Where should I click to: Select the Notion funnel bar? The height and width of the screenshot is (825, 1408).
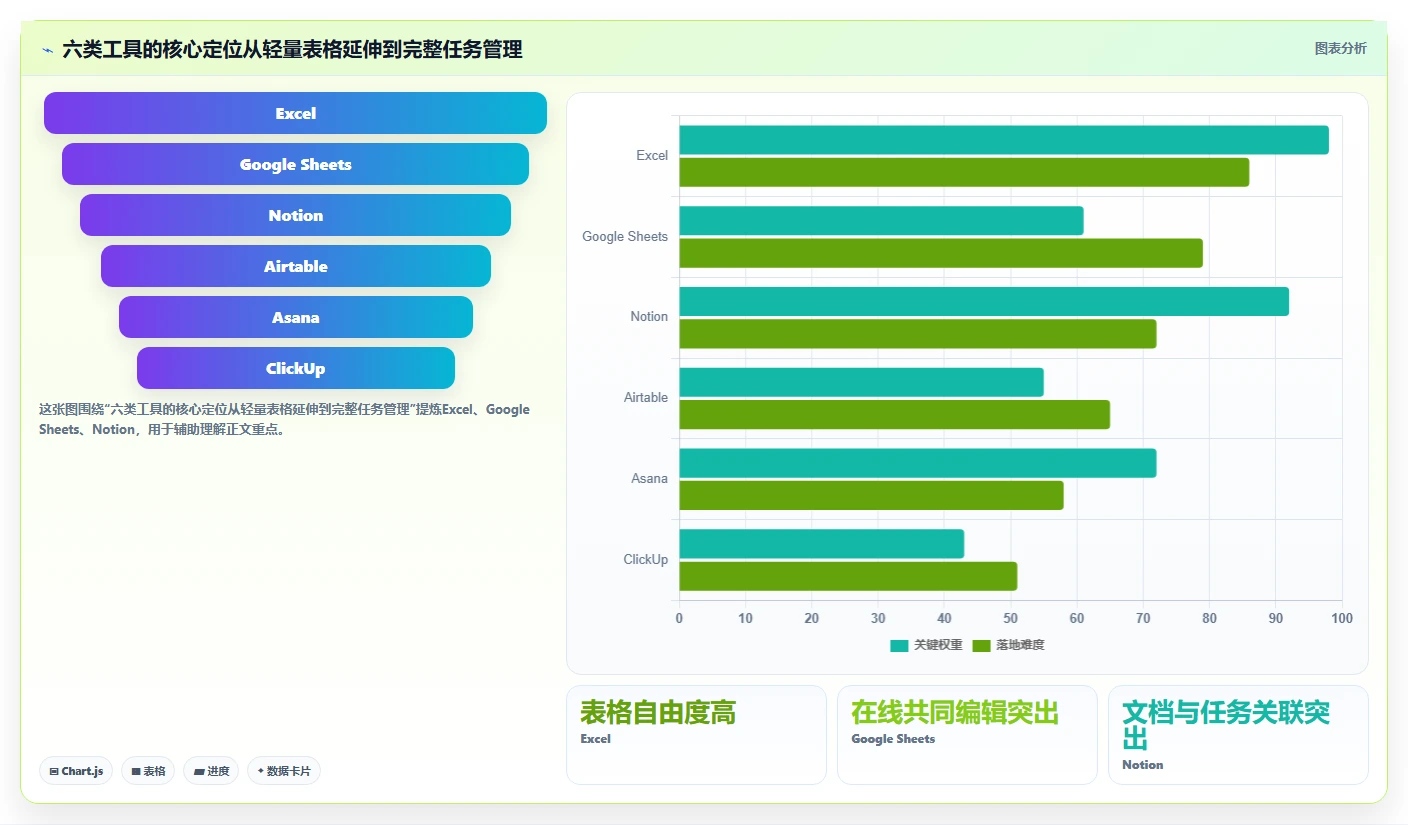click(x=295, y=215)
